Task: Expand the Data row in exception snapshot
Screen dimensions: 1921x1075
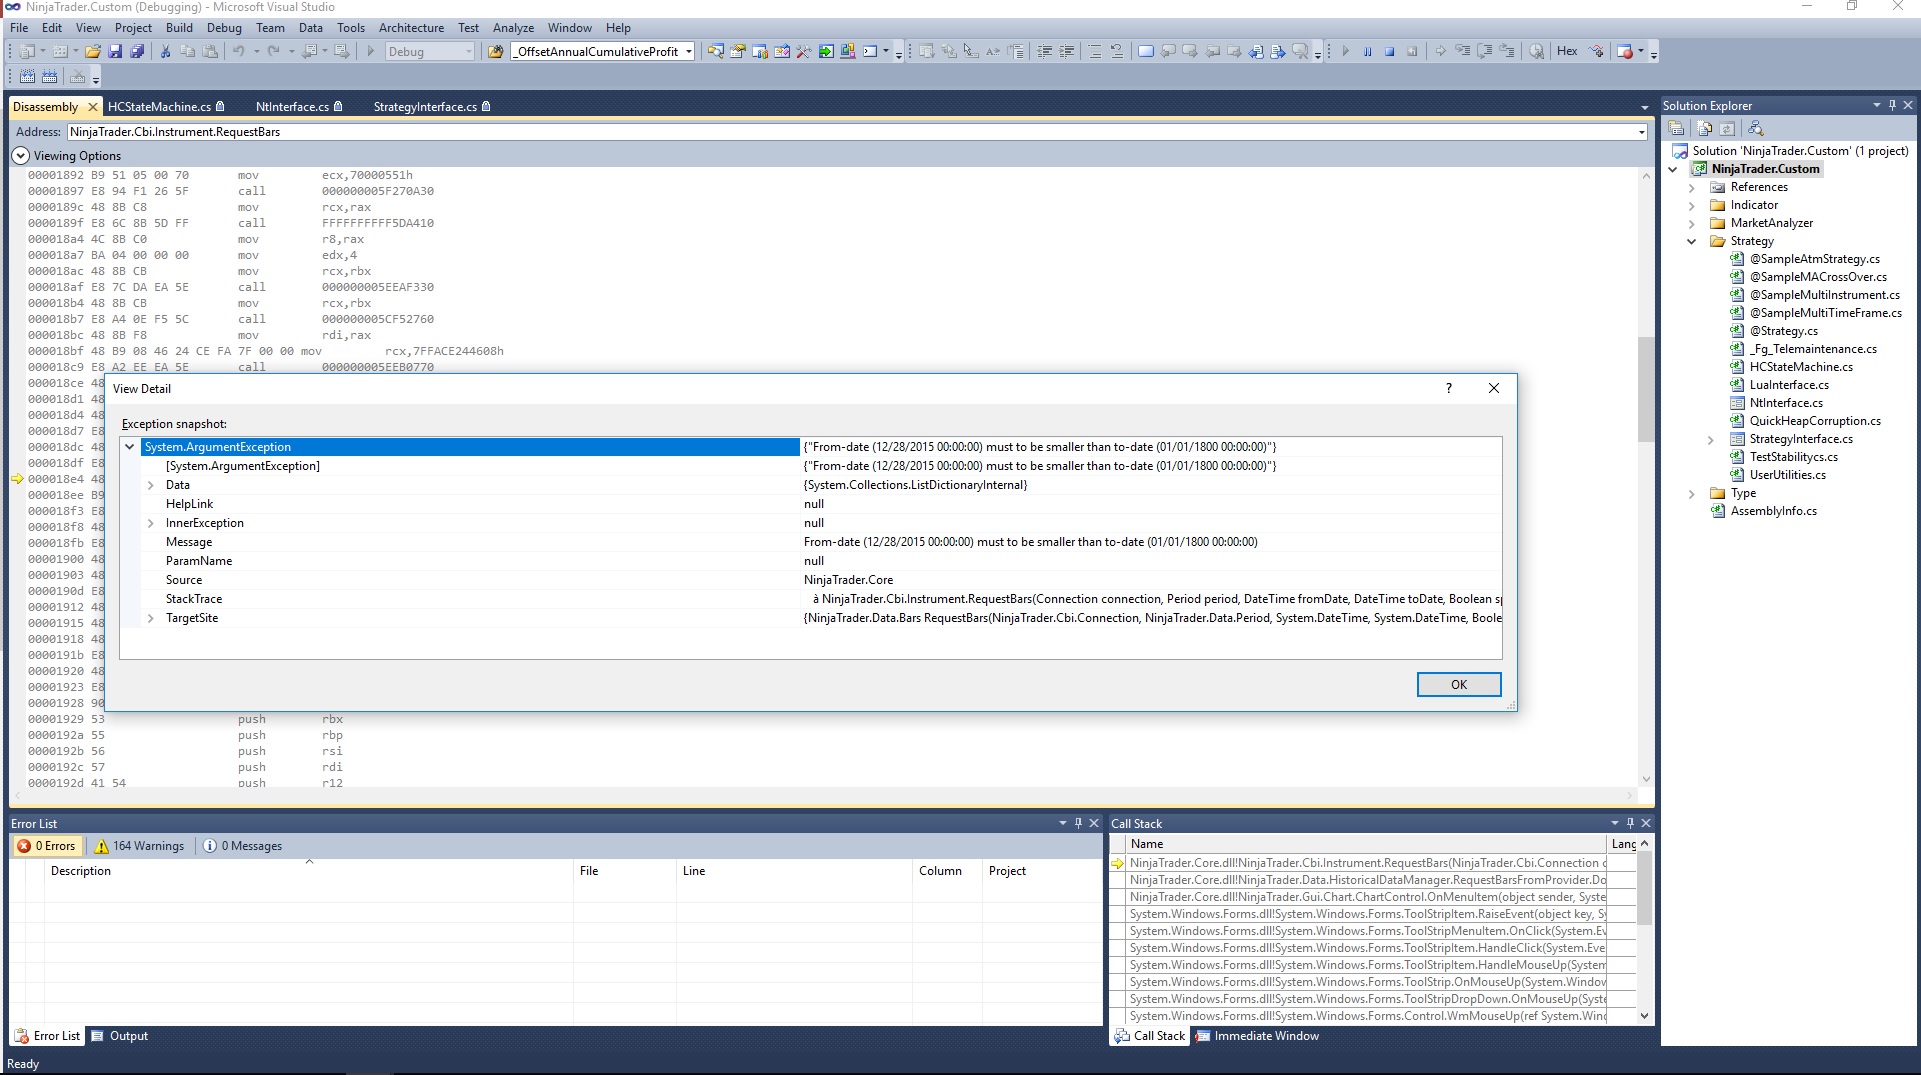Action: tap(151, 485)
